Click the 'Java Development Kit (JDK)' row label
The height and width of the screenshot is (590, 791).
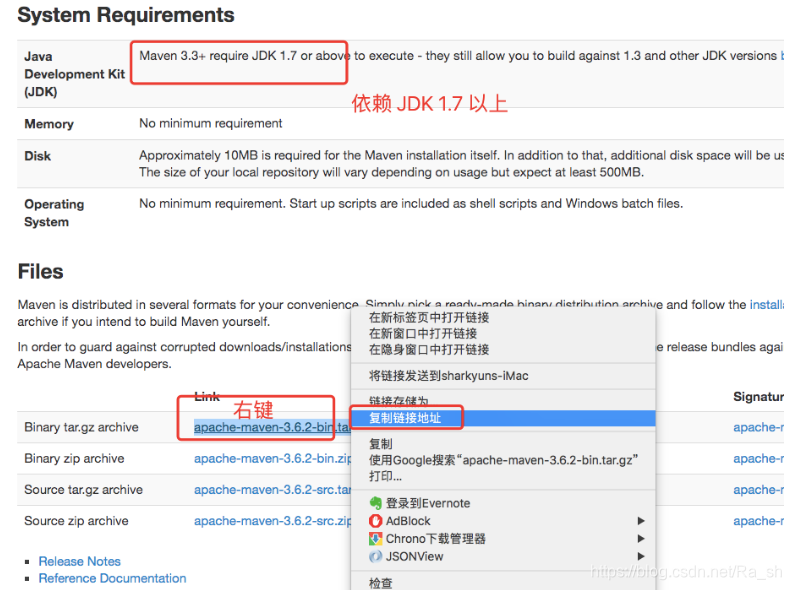(74, 74)
